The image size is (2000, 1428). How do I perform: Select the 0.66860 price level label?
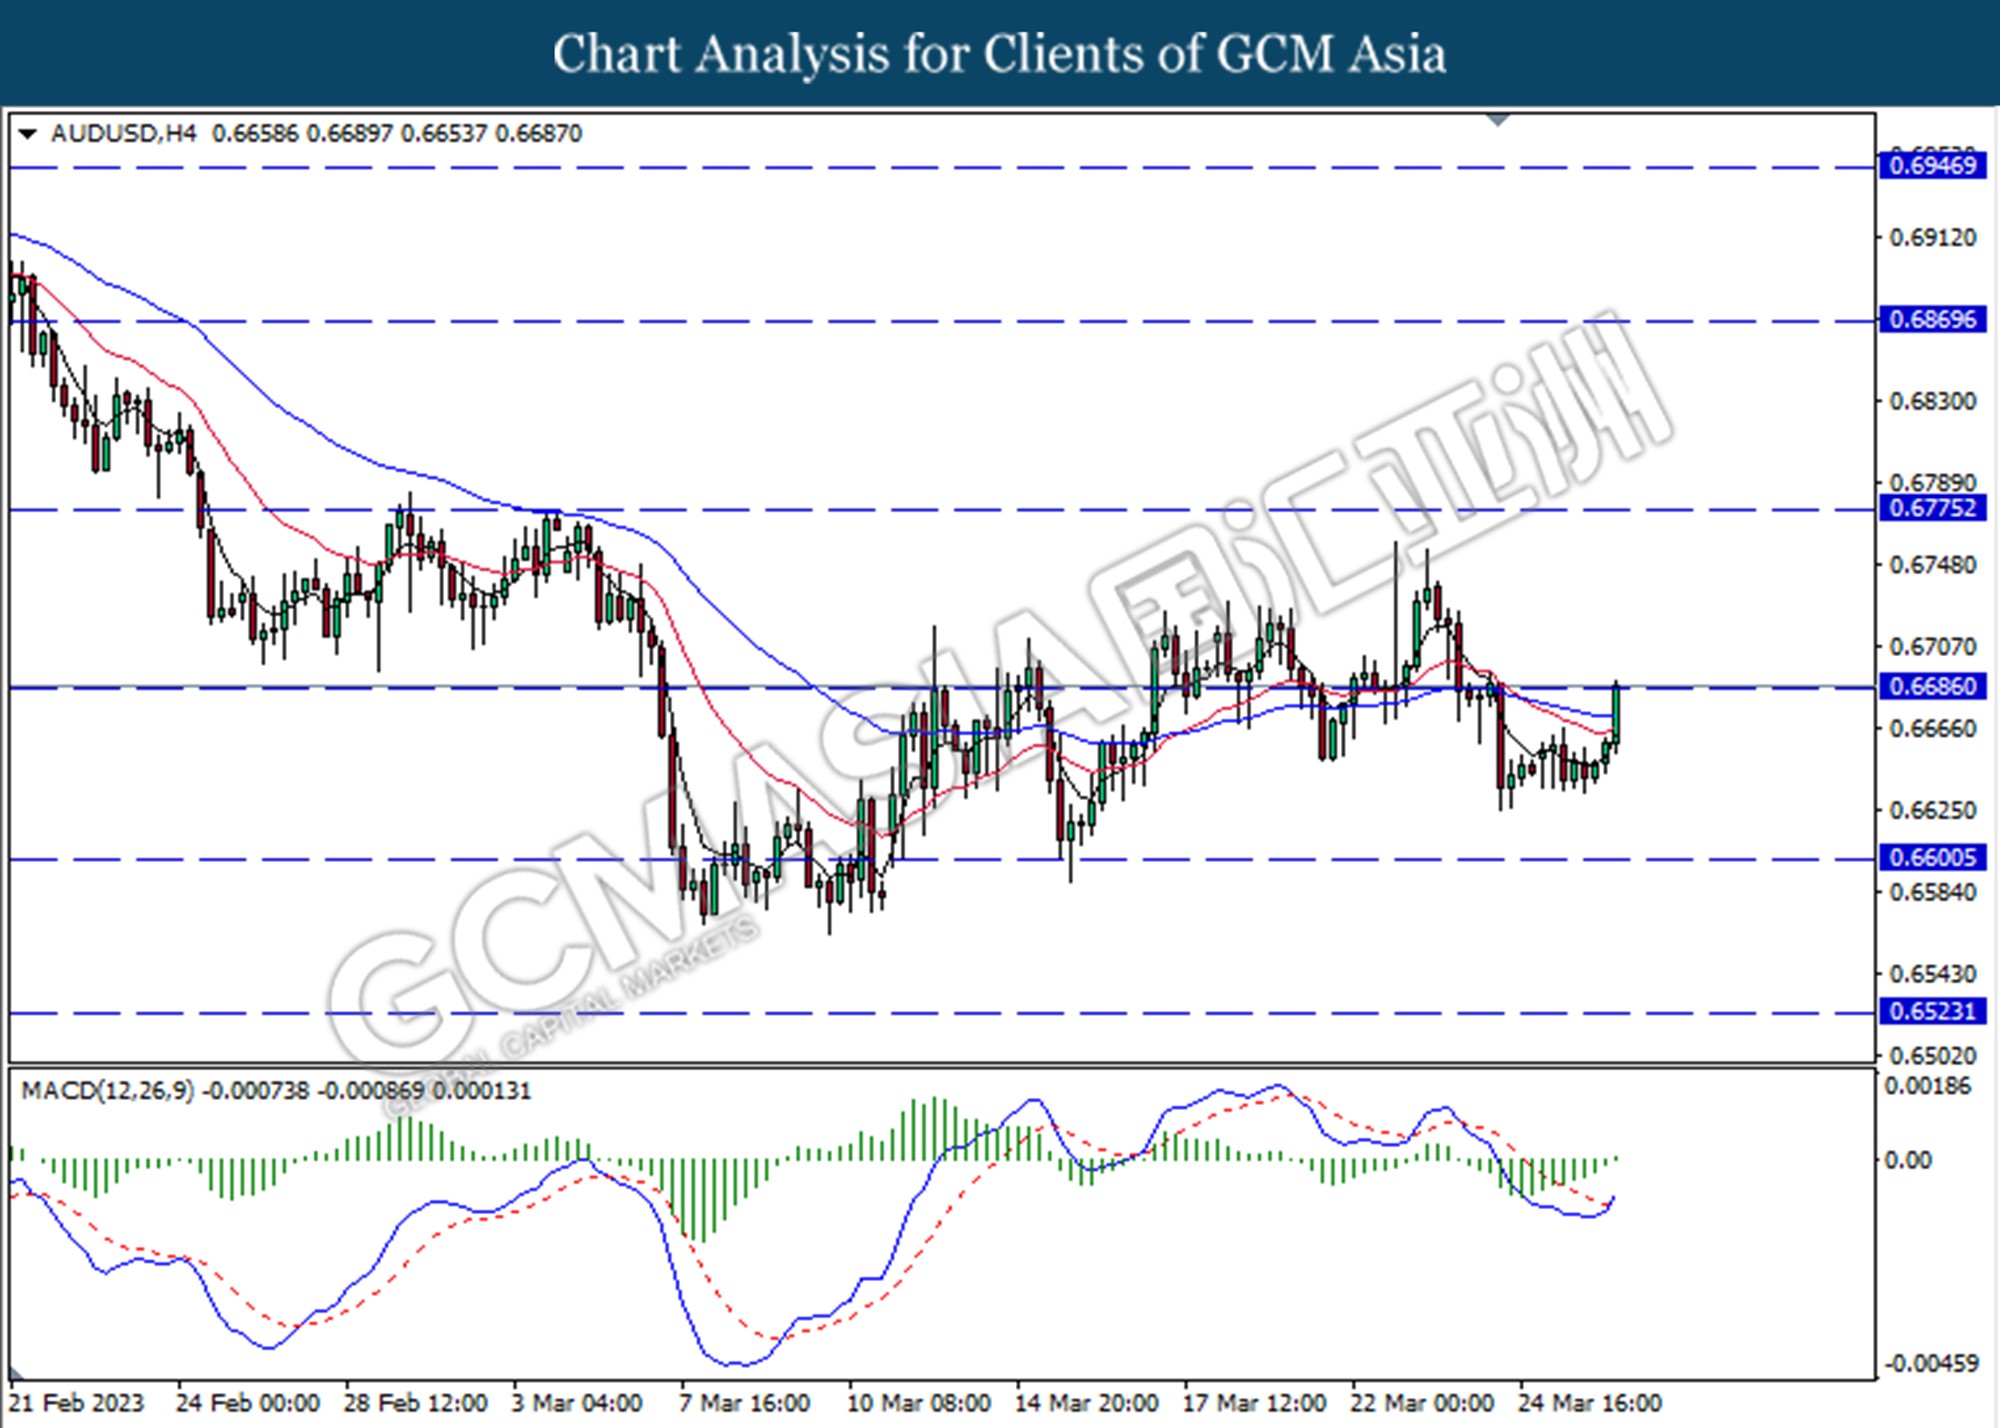point(1932,686)
